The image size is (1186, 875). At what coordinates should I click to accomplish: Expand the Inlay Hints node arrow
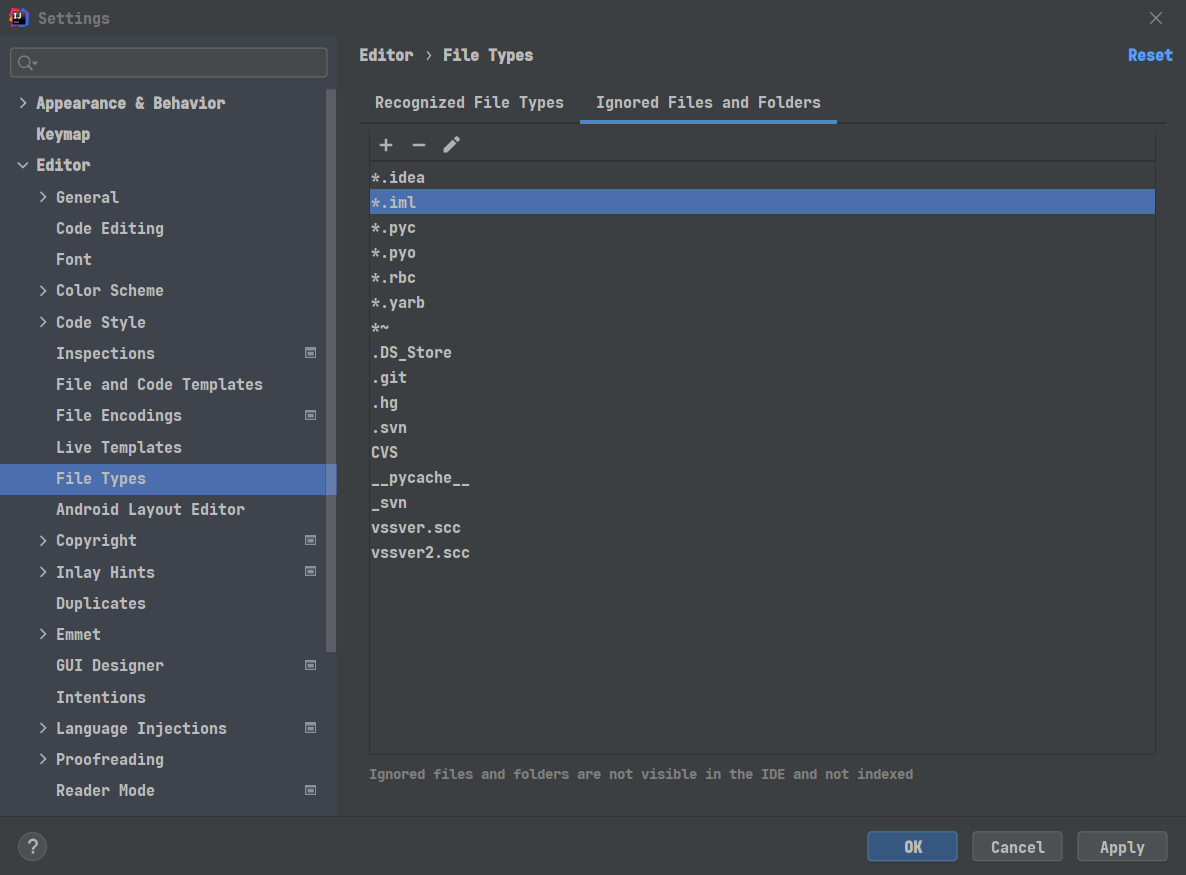coord(43,572)
